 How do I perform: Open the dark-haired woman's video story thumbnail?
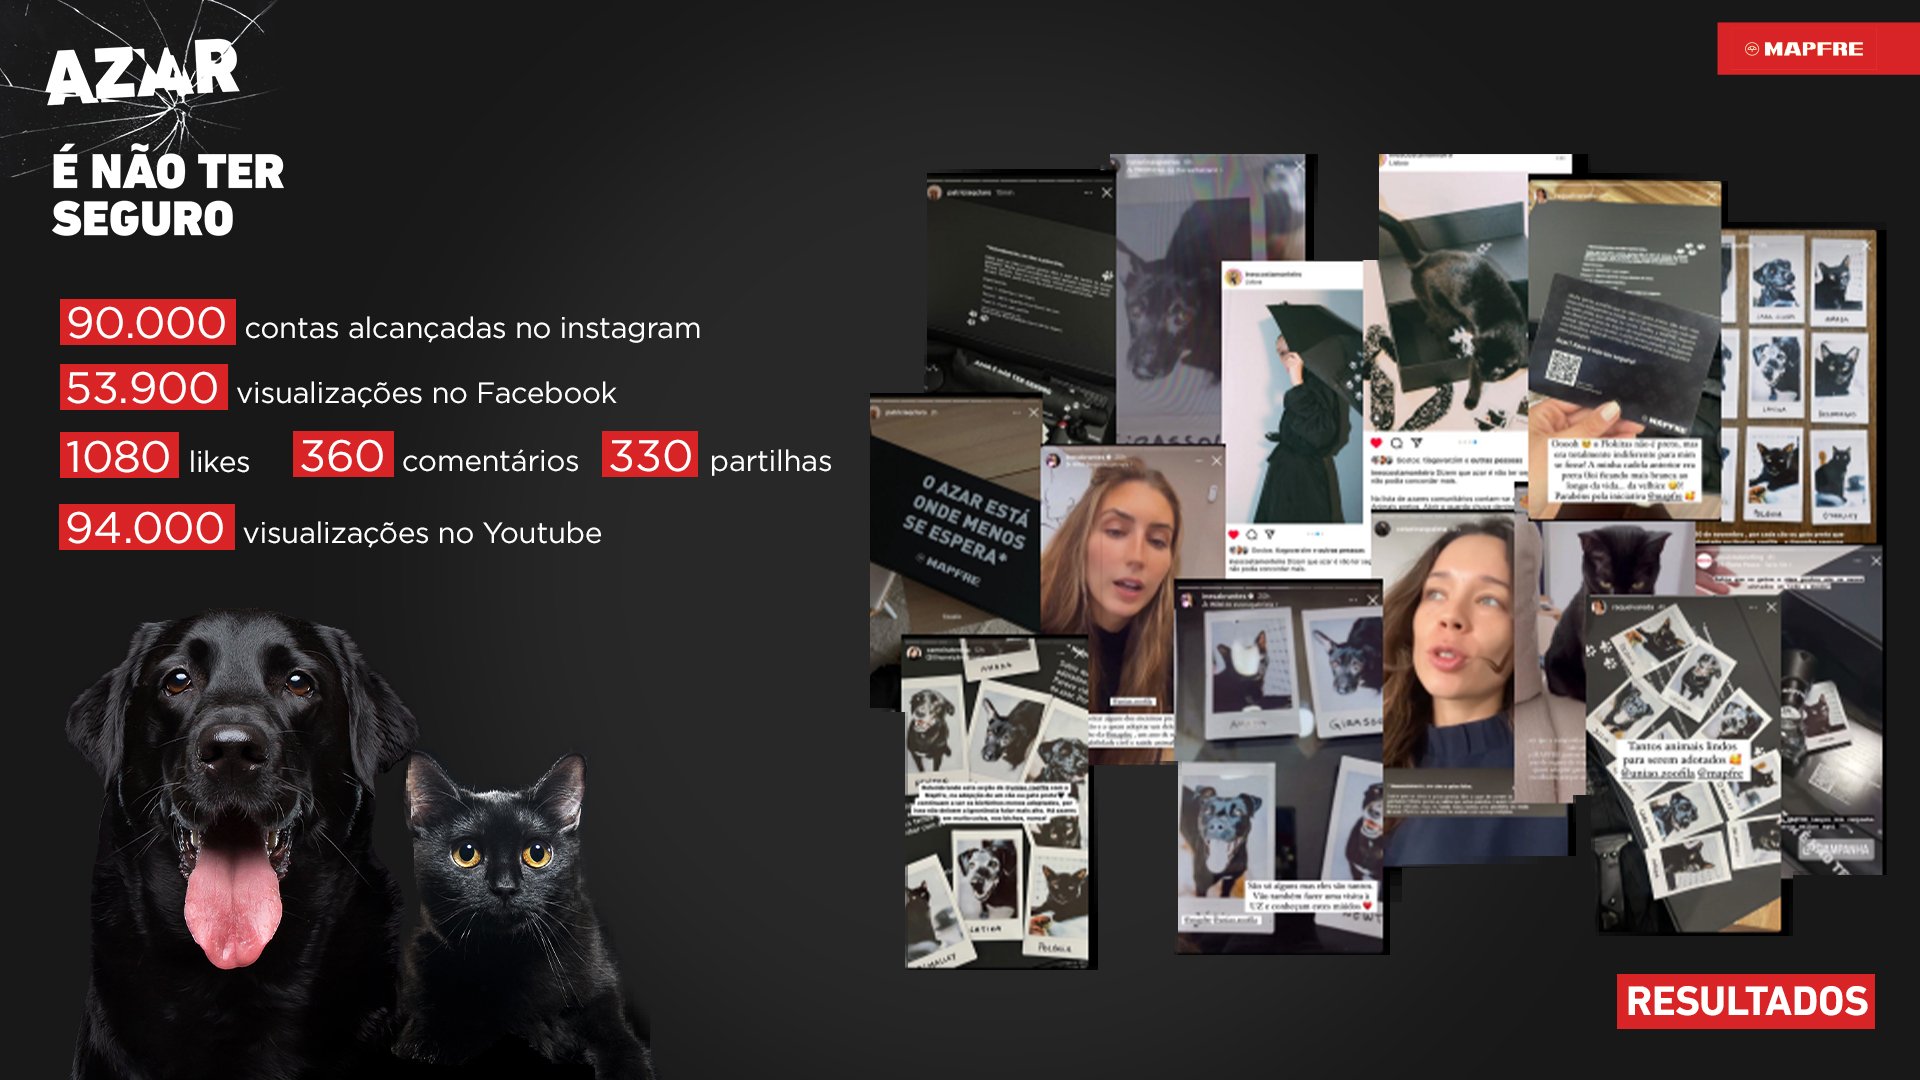click(1450, 650)
